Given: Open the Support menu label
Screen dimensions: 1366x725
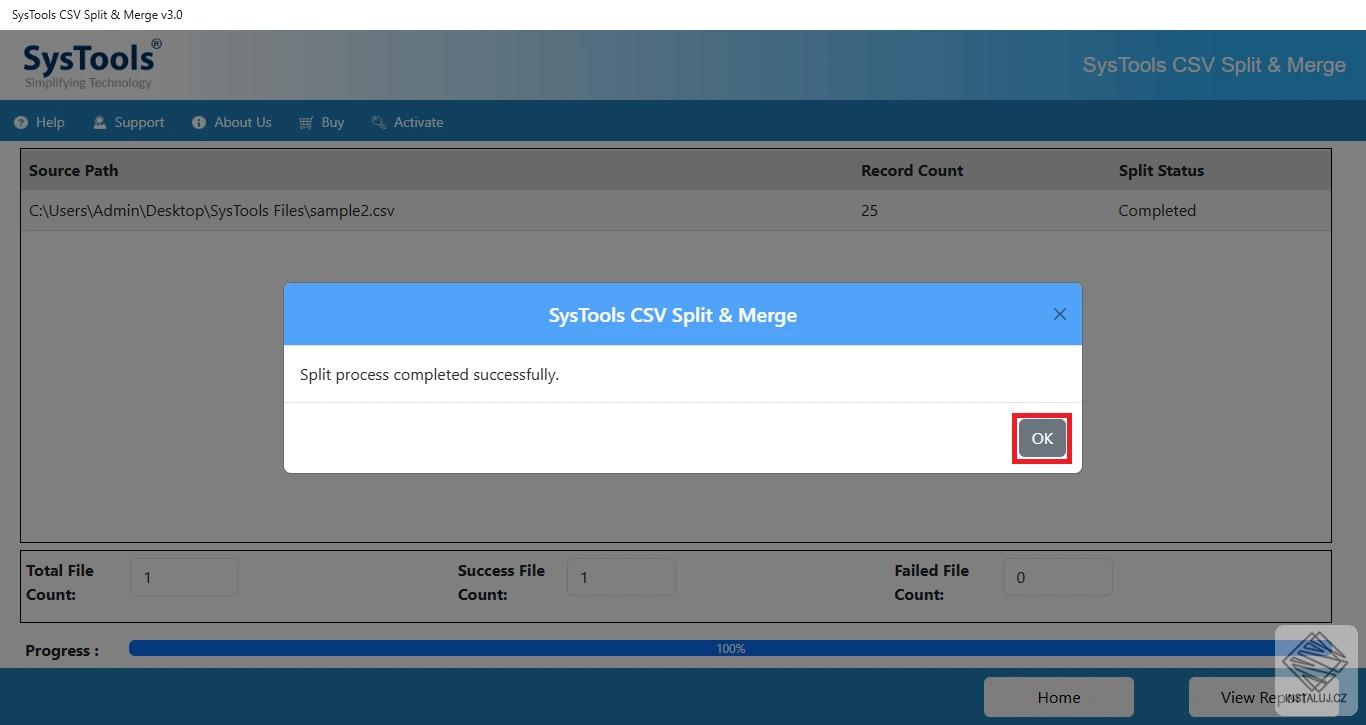Looking at the screenshot, I should tap(139, 122).
